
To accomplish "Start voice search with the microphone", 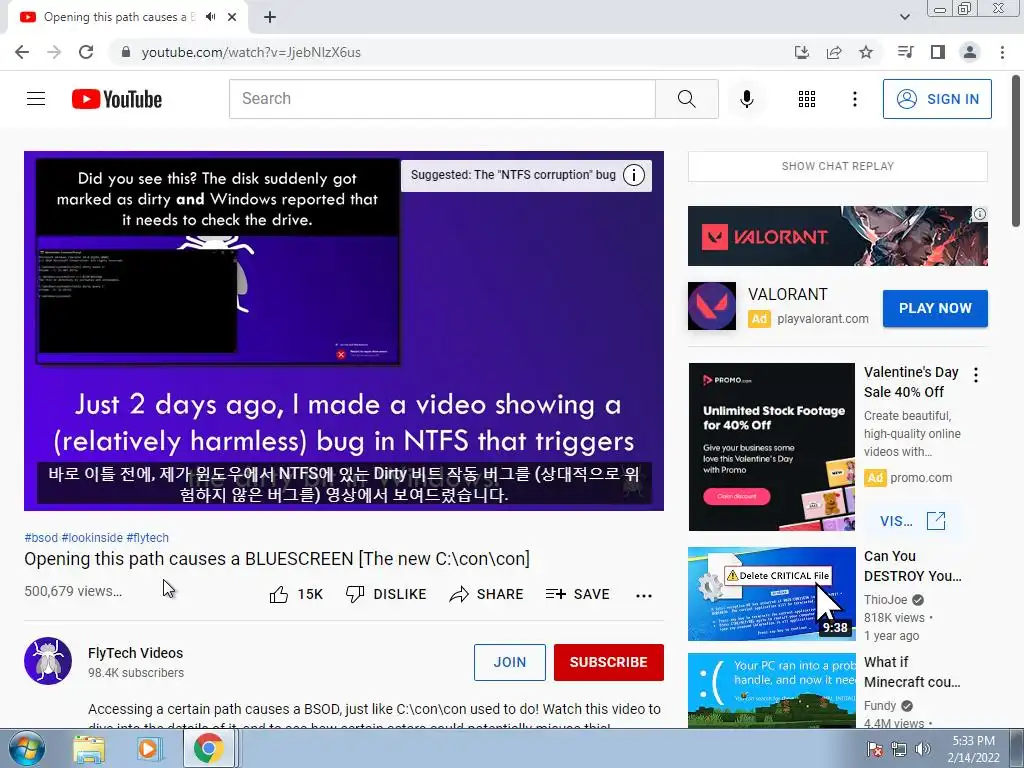I will pyautogui.click(x=746, y=99).
